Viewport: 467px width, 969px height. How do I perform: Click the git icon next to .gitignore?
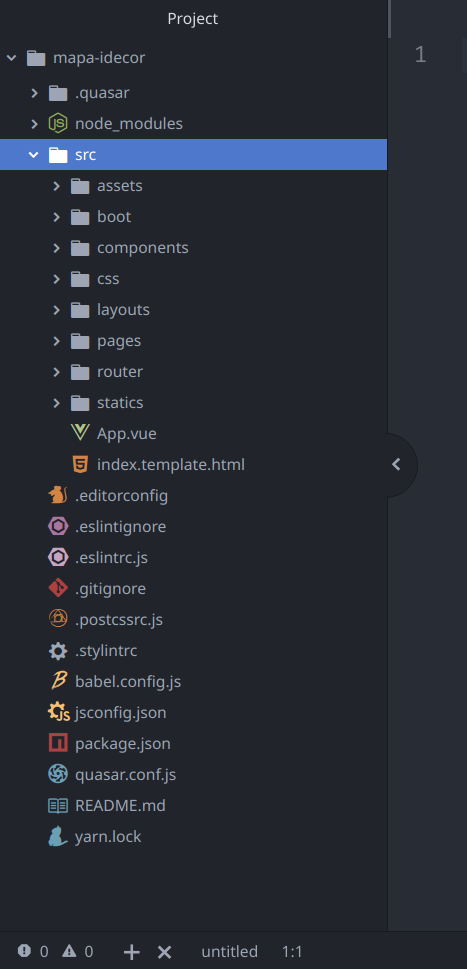[58, 588]
